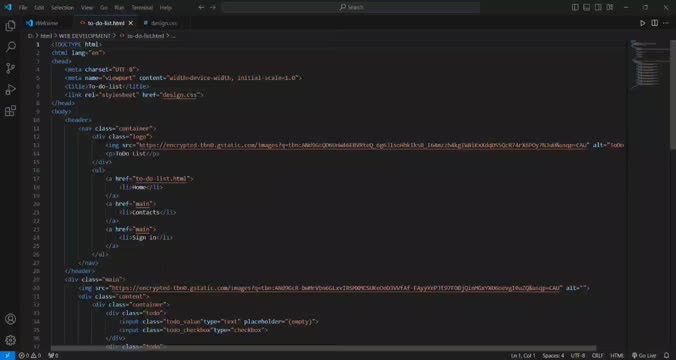Switch to the design.css tab
The width and height of the screenshot is (676, 360).
(160, 23)
